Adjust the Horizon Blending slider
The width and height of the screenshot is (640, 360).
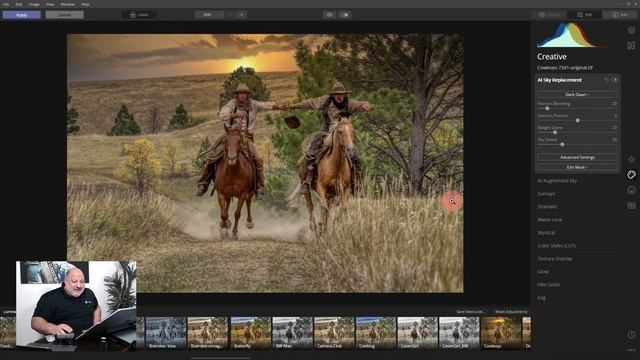click(547, 109)
